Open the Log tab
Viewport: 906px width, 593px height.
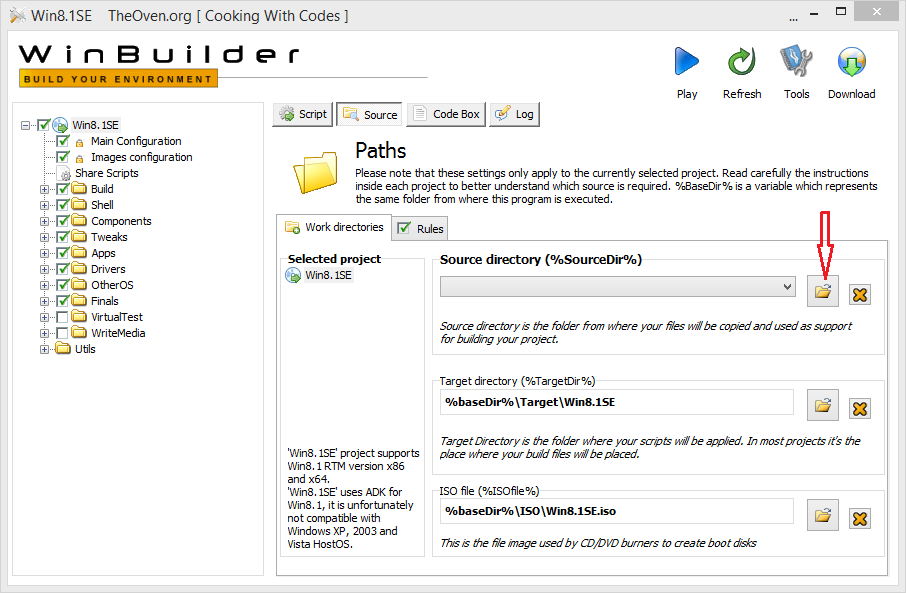pyautogui.click(x=514, y=114)
